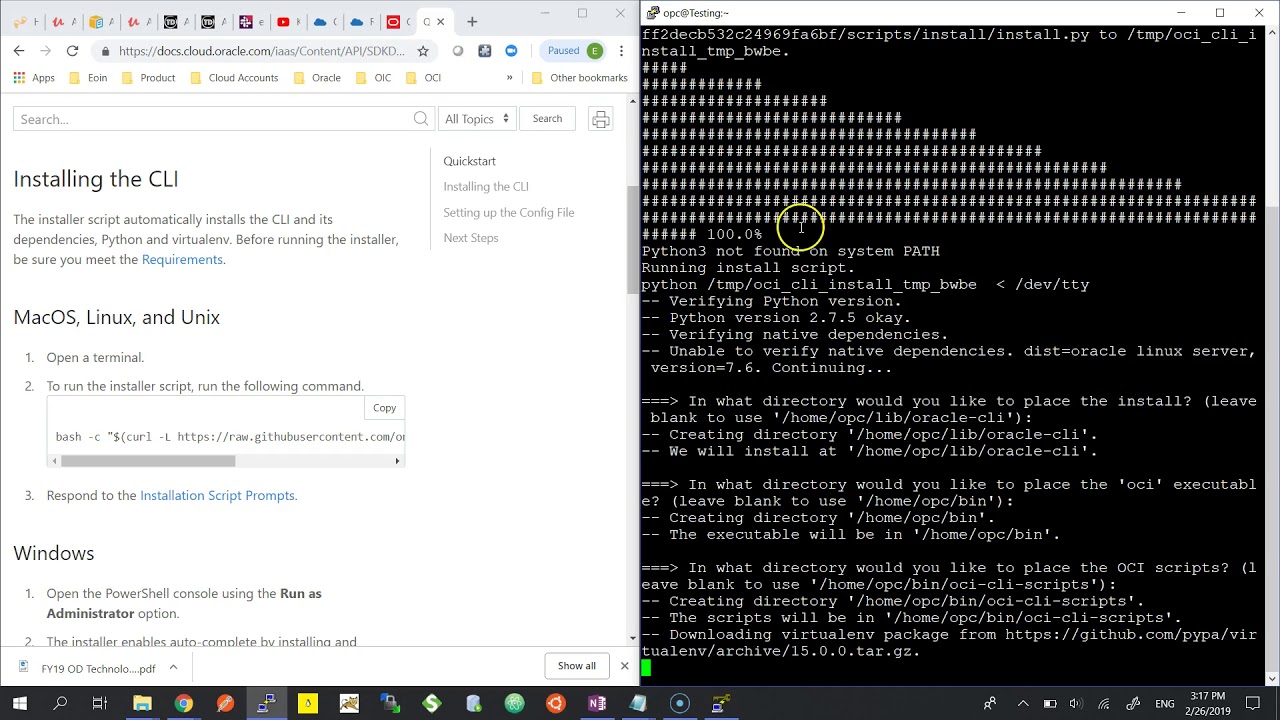The height and width of the screenshot is (720, 1280).
Task: Switch to the YouTube tab
Action: point(284,21)
